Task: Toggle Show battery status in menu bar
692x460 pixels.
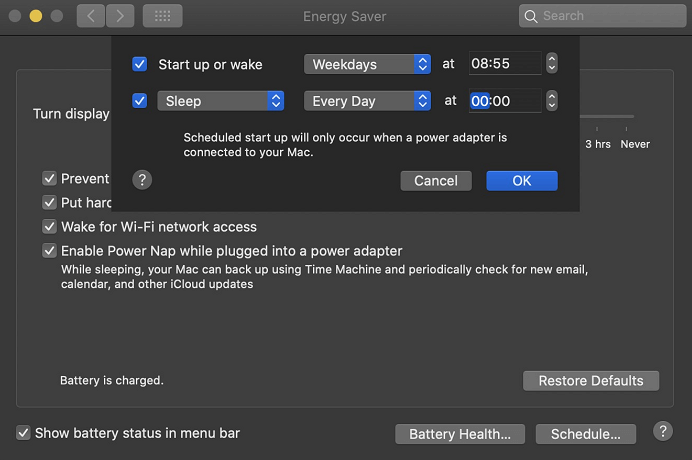Action: click(23, 433)
